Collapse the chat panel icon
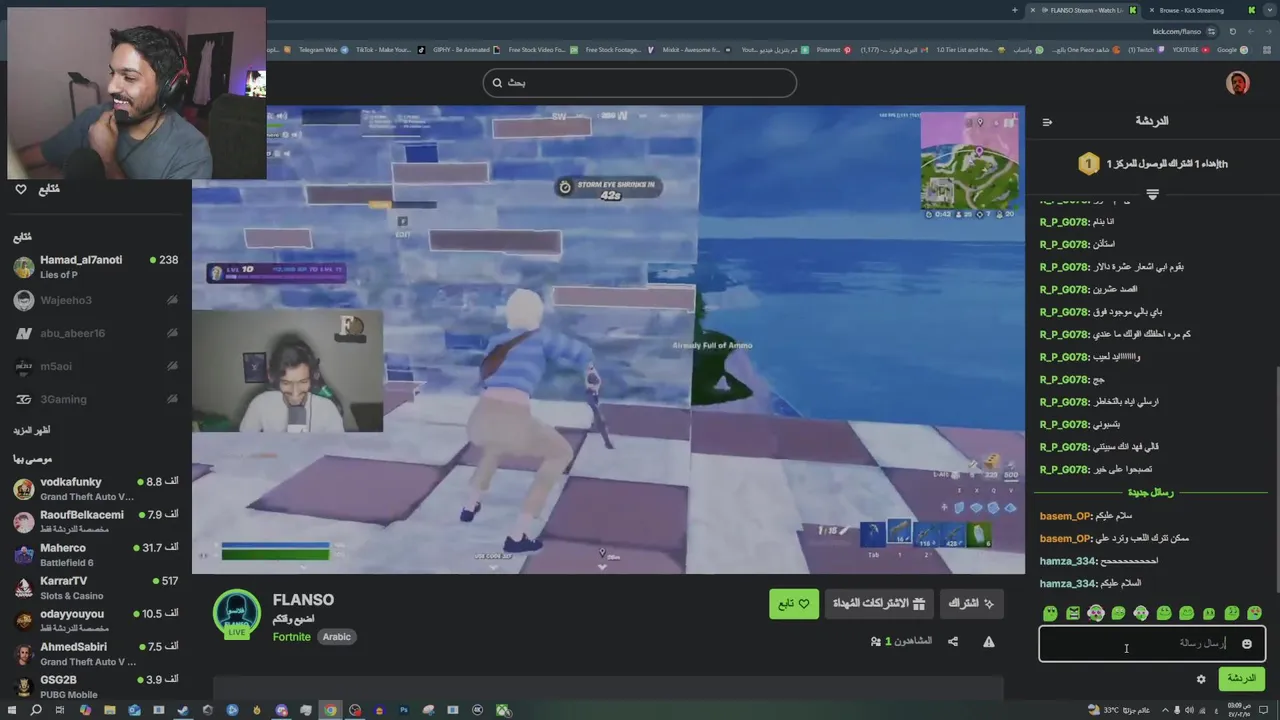1280x720 pixels. [x=1047, y=122]
